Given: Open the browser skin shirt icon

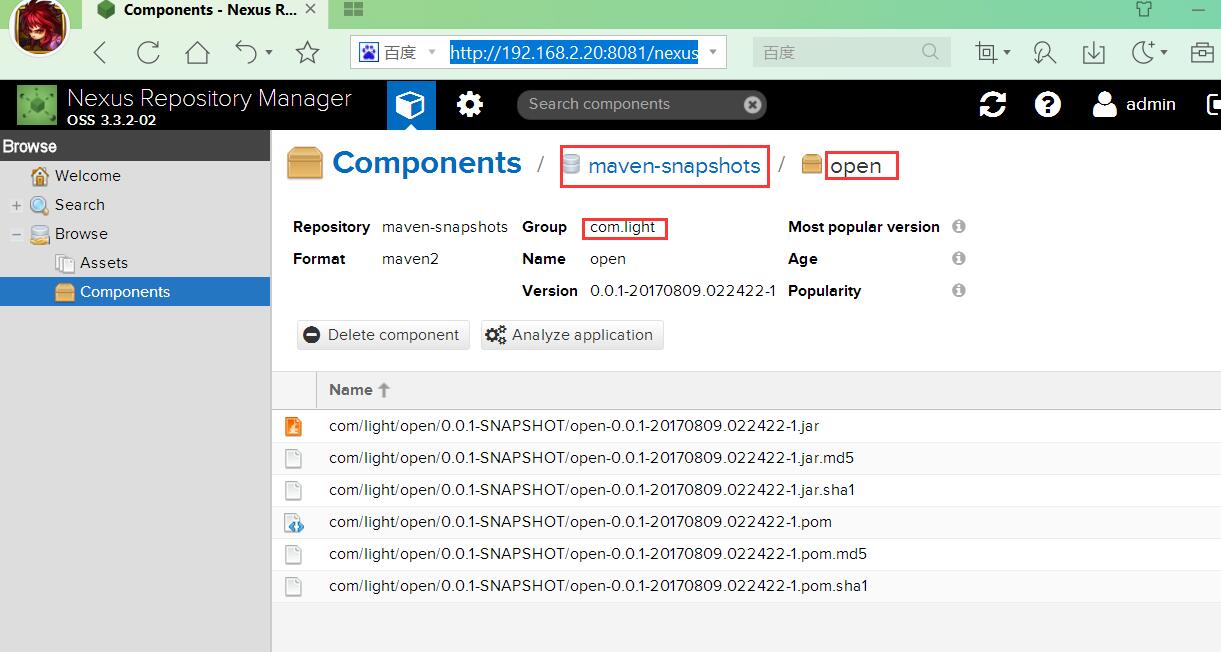Looking at the screenshot, I should [x=1144, y=10].
